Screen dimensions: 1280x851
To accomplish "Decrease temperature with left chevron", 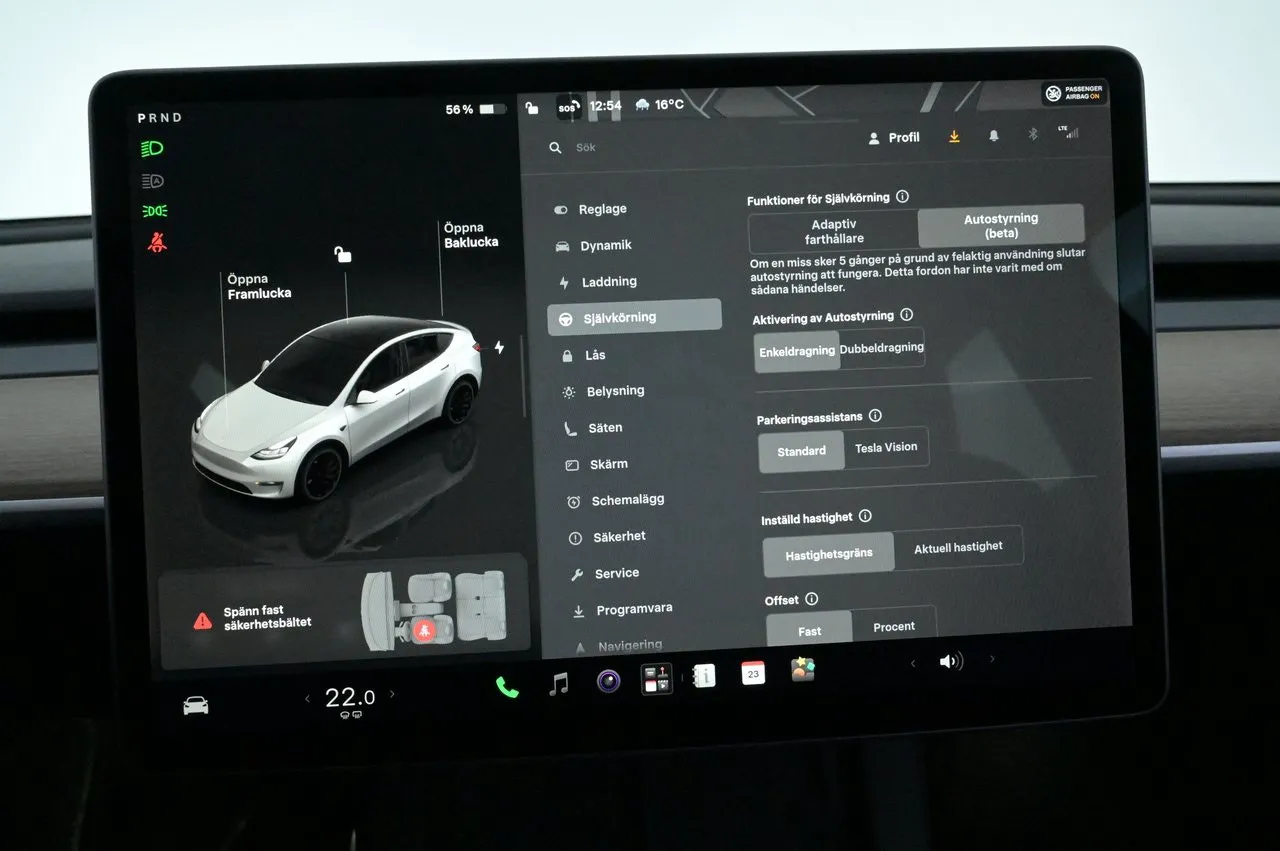I will pyautogui.click(x=308, y=698).
